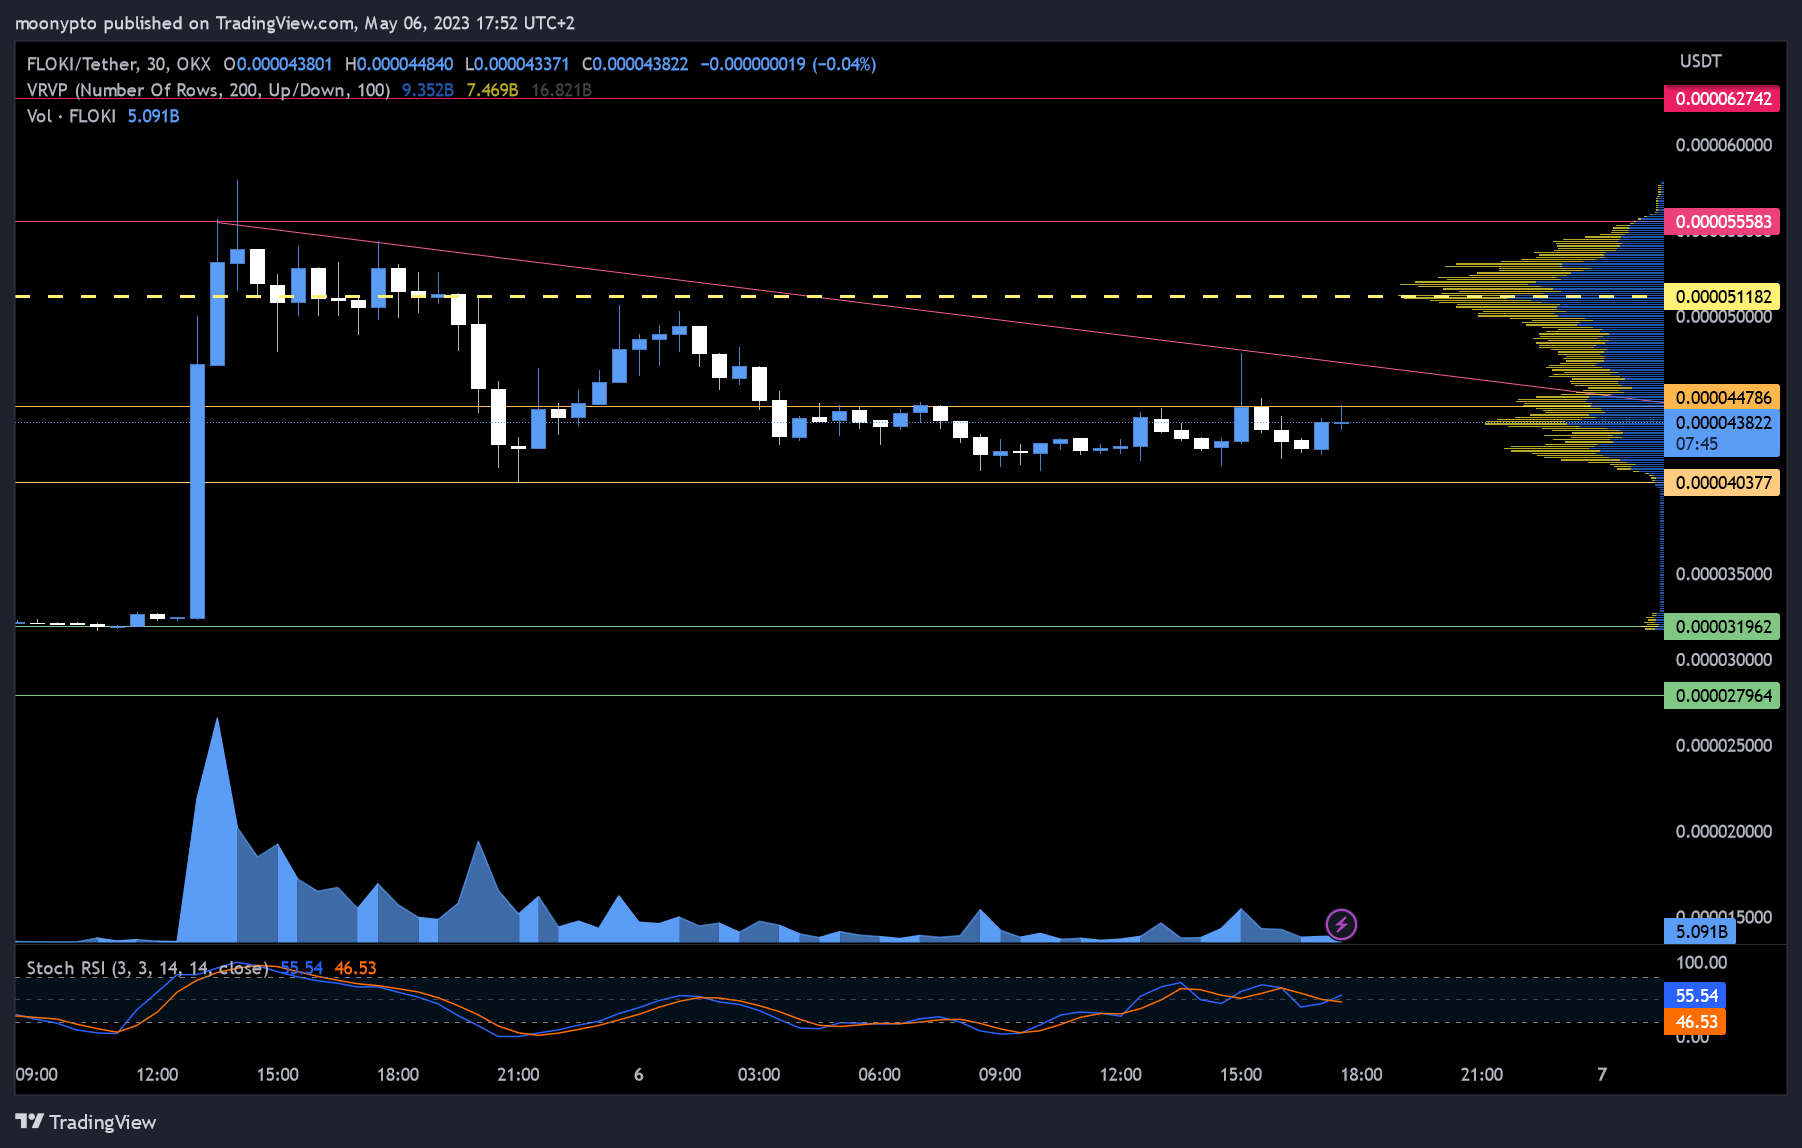This screenshot has height=1148, width=1802.
Task: Click the 03:00 time axis label
Action: pos(759,1075)
